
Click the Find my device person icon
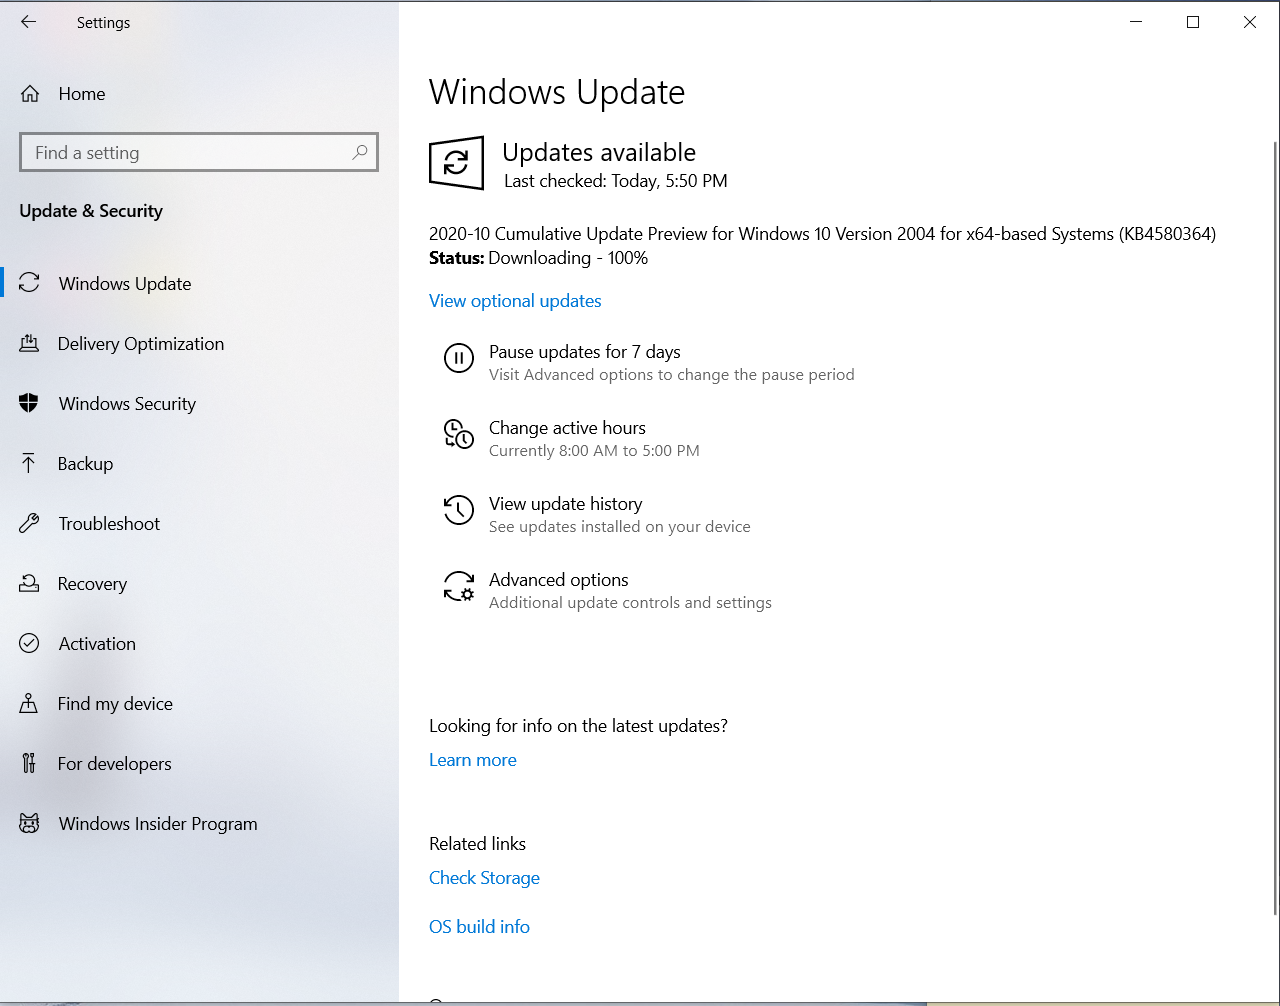29,703
